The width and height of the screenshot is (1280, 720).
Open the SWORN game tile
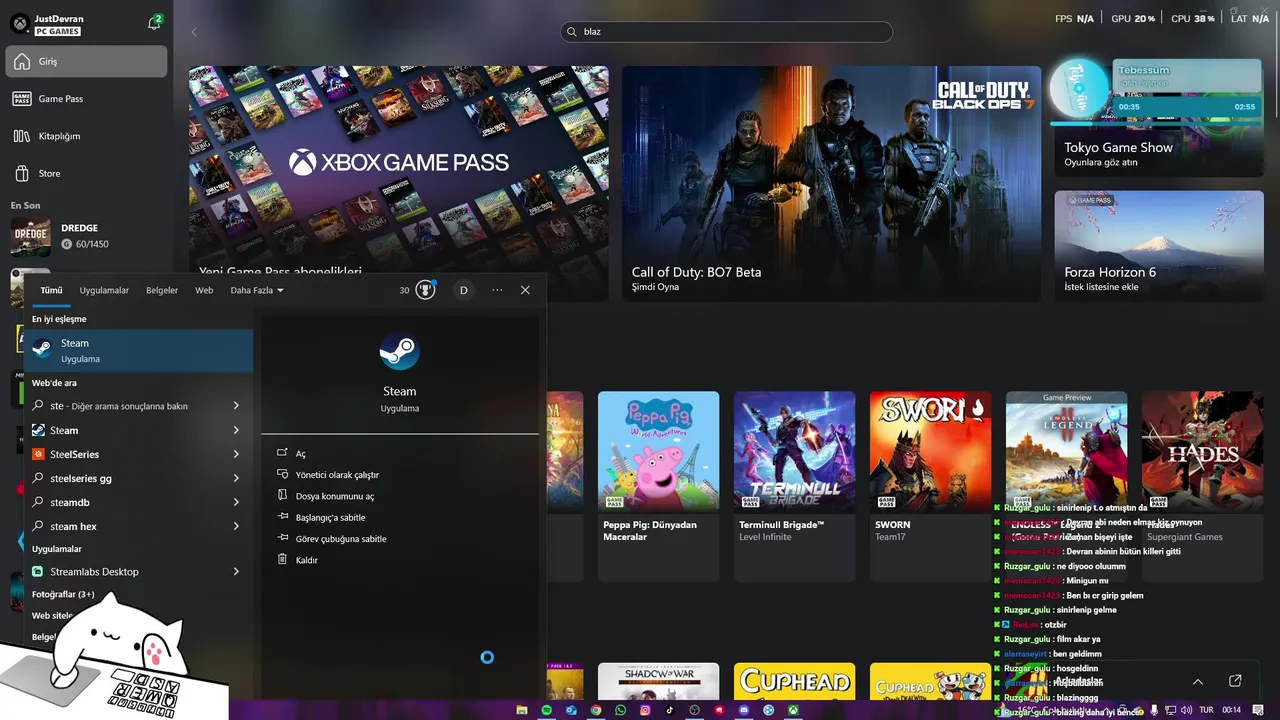tap(930, 486)
